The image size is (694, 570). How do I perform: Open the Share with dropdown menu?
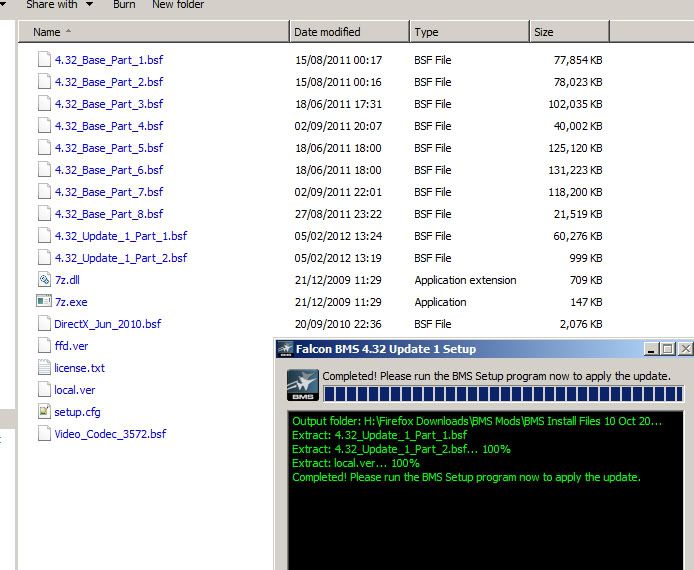coord(60,5)
